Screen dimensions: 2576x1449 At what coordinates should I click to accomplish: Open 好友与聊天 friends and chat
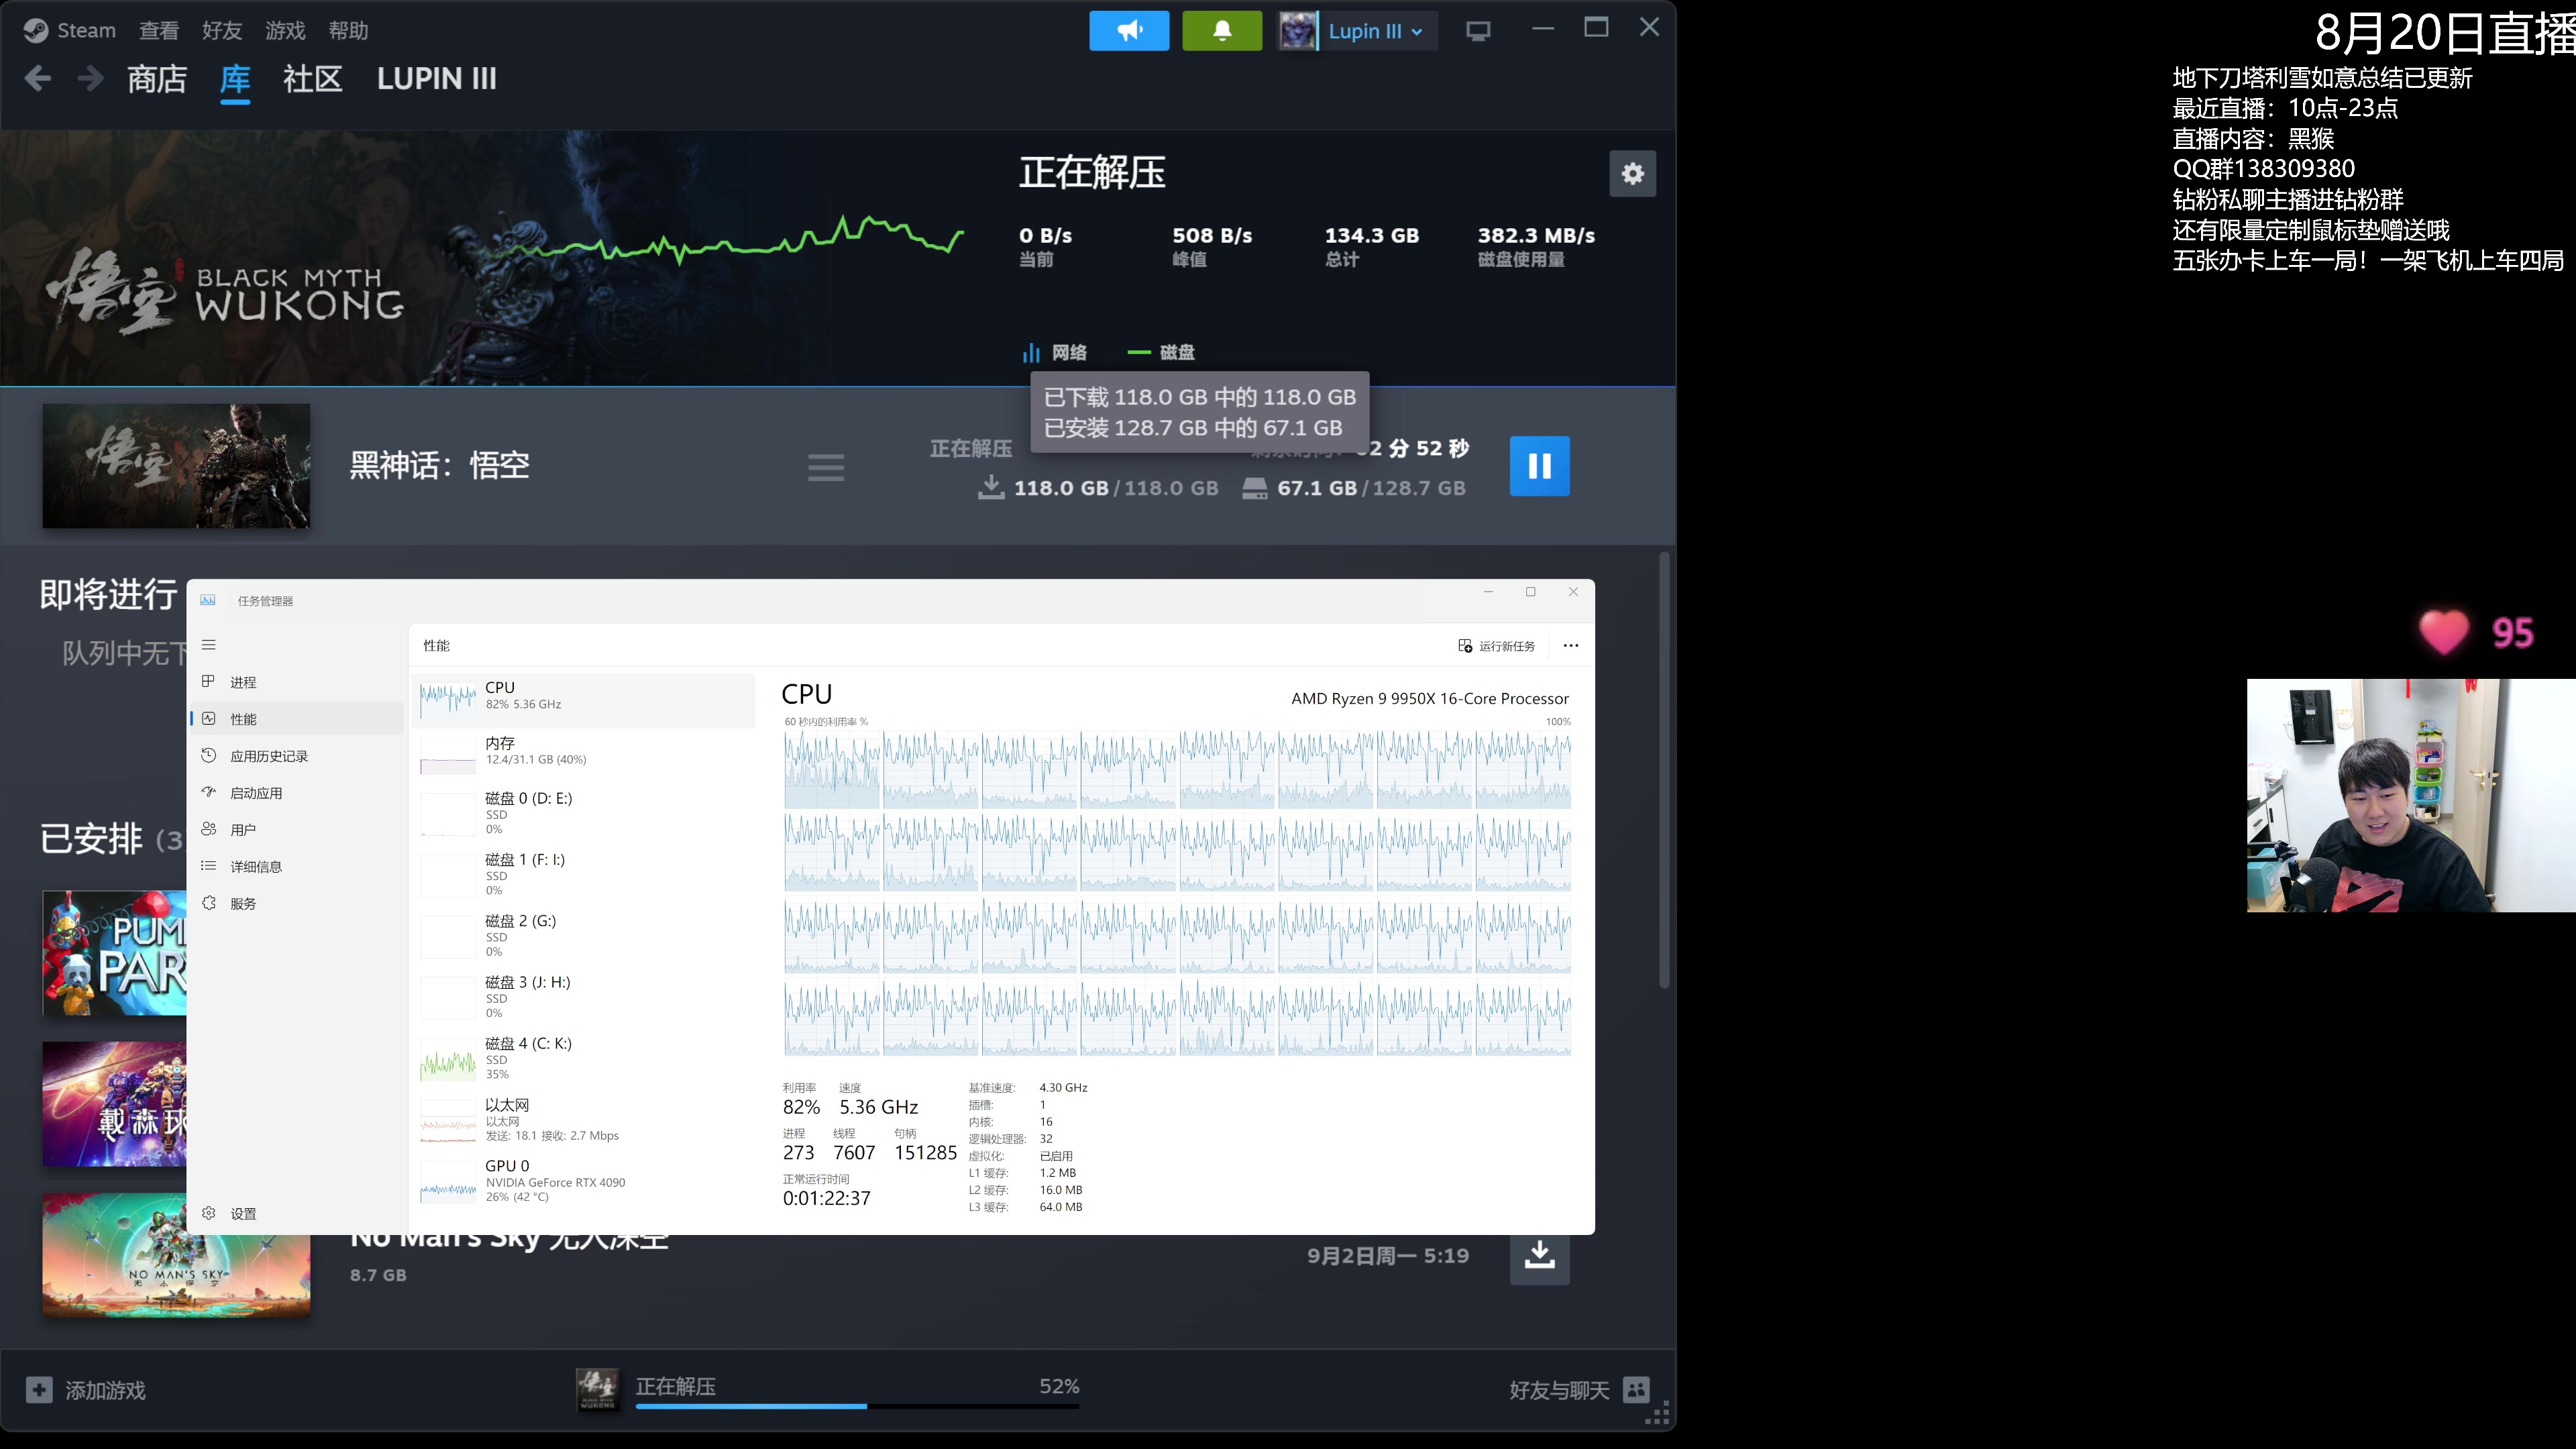pos(1579,1390)
